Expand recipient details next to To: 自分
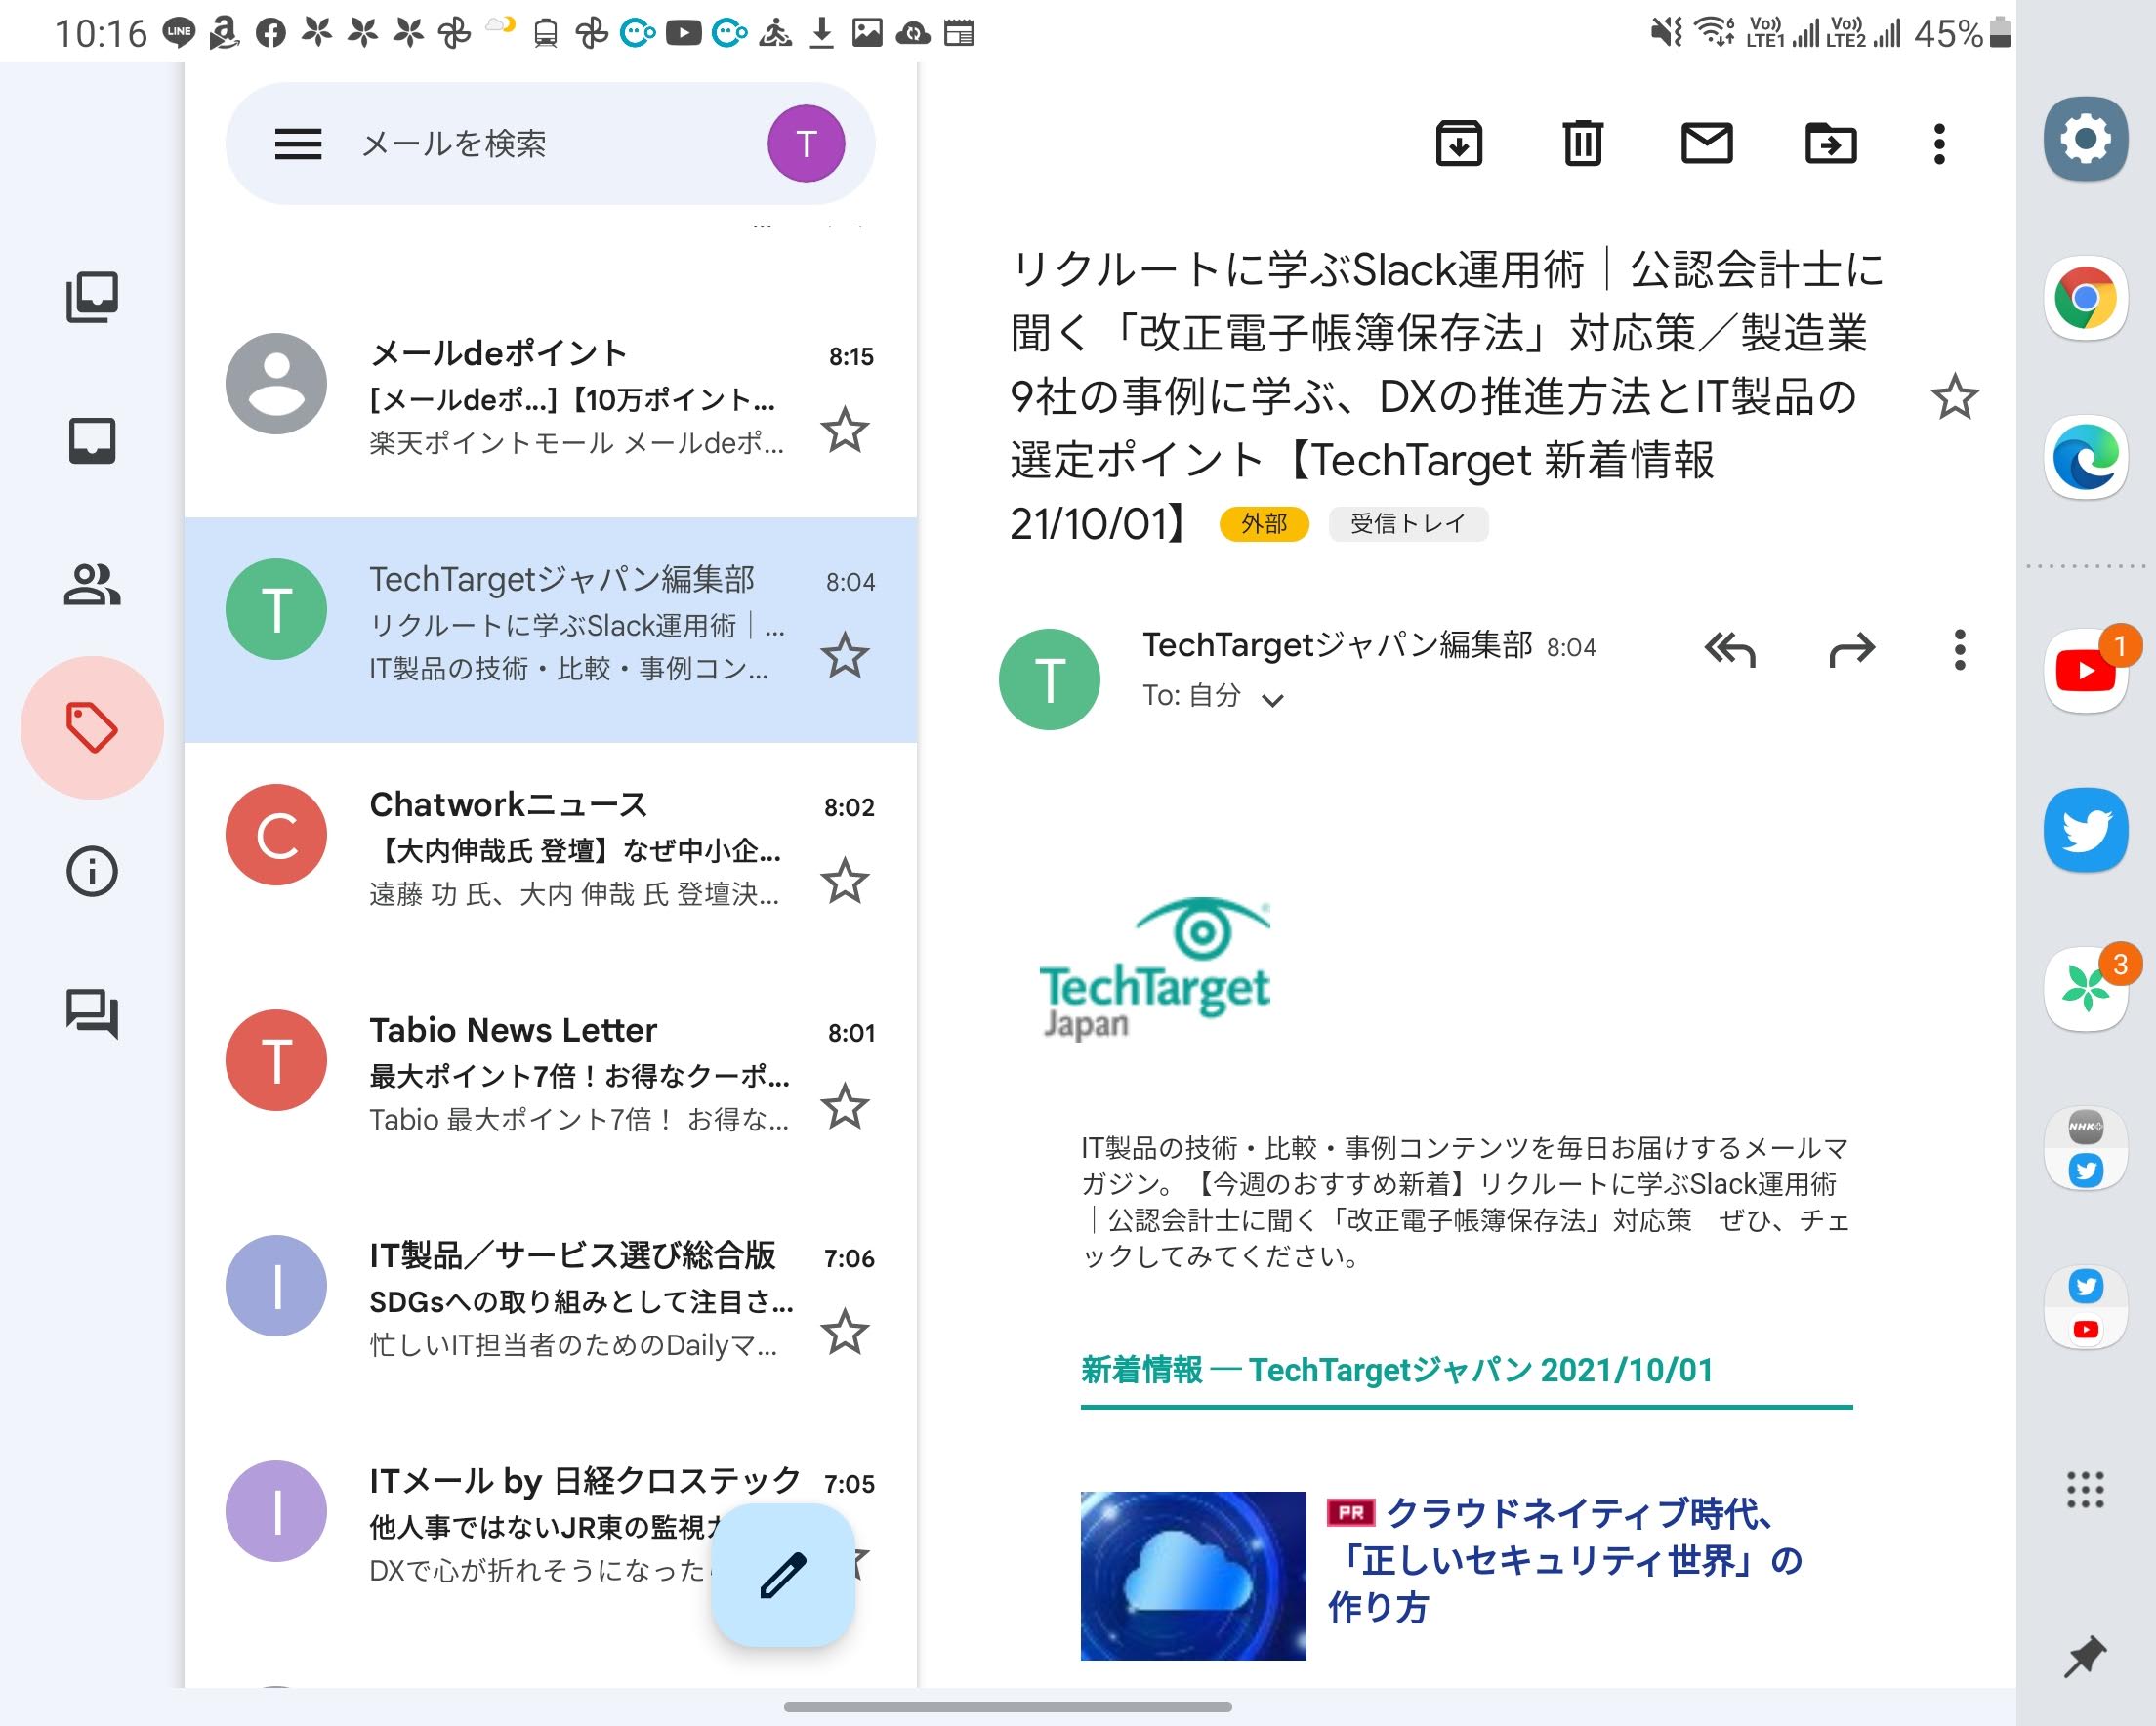The width and height of the screenshot is (2156, 1726). [x=1273, y=700]
